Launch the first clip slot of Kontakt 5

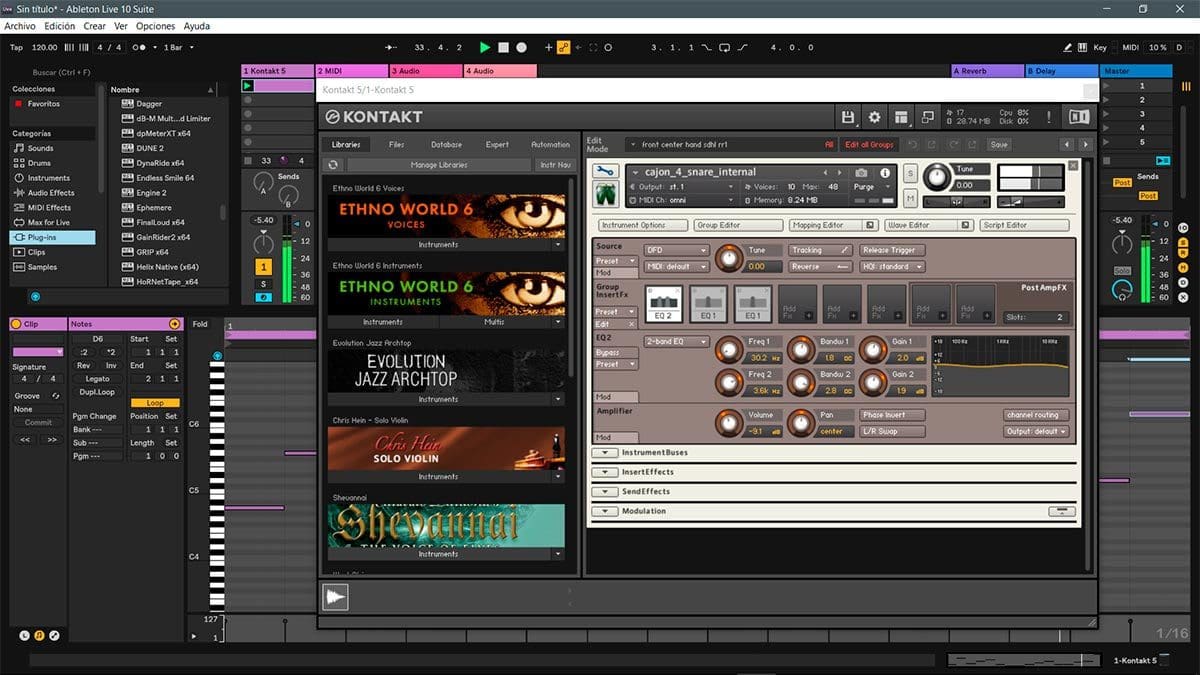248,86
